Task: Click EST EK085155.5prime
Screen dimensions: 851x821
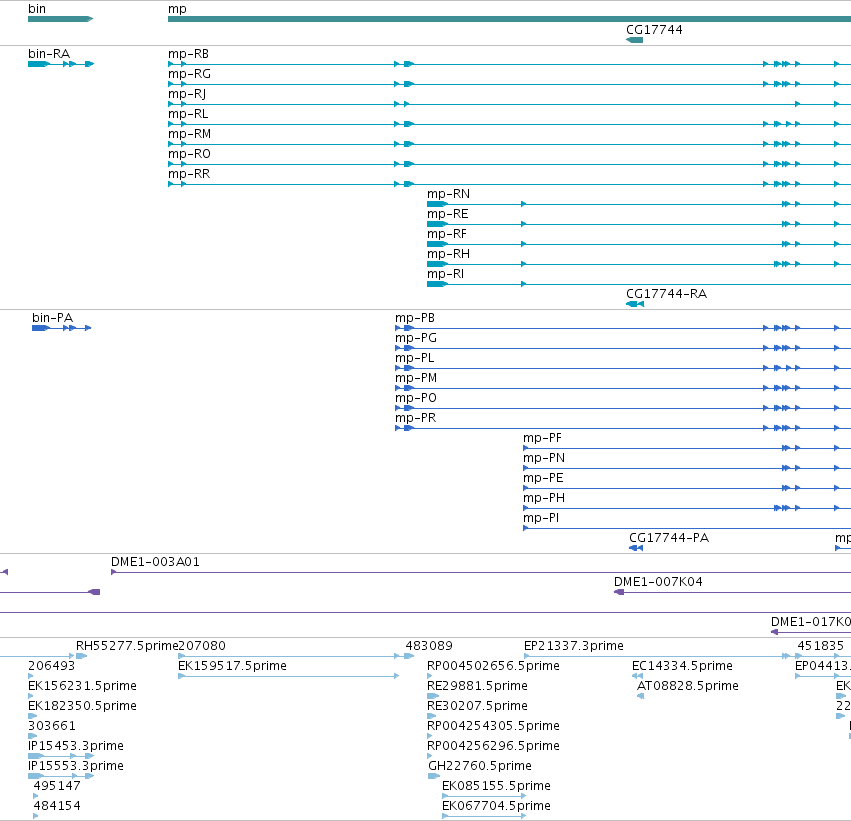Action: point(484,796)
